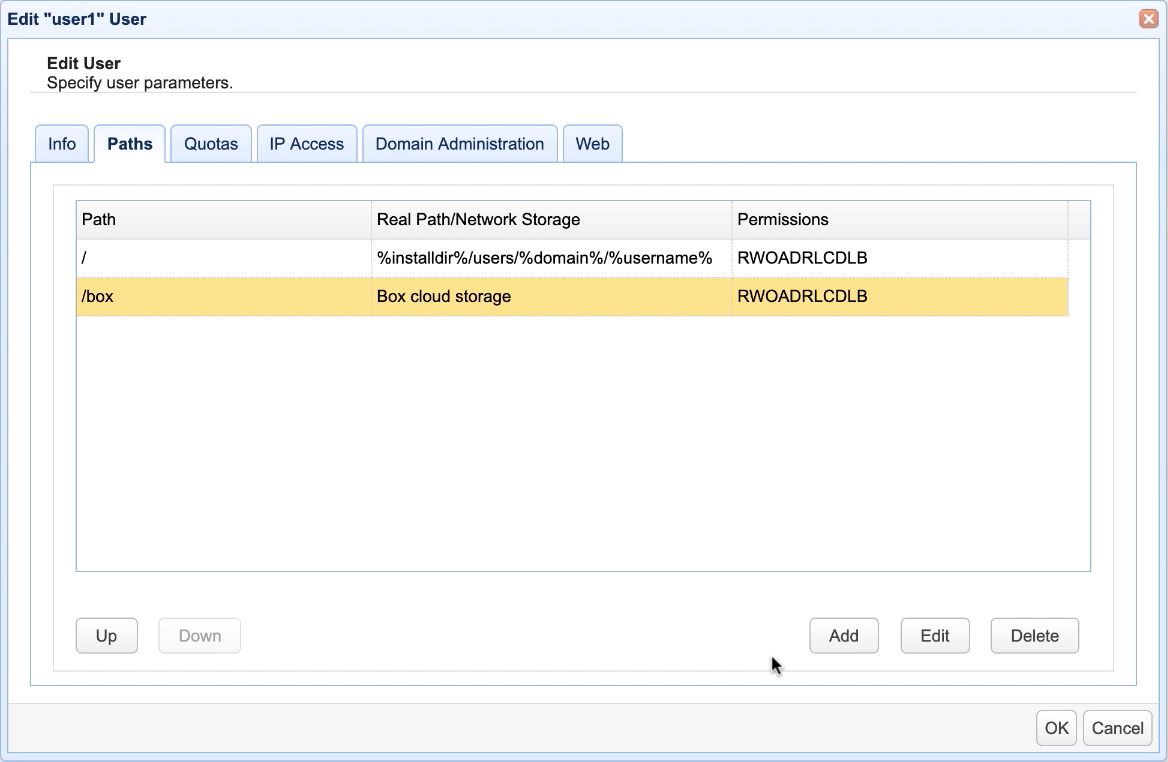
Task: Select the root / path row
Action: [x=220, y=258]
